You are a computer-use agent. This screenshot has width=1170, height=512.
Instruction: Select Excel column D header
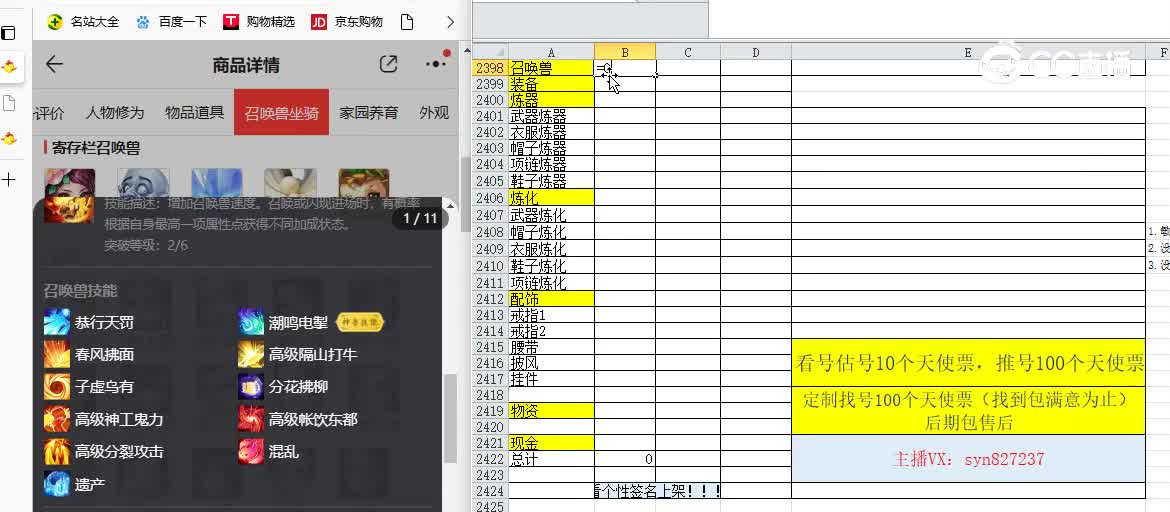pyautogui.click(x=755, y=52)
